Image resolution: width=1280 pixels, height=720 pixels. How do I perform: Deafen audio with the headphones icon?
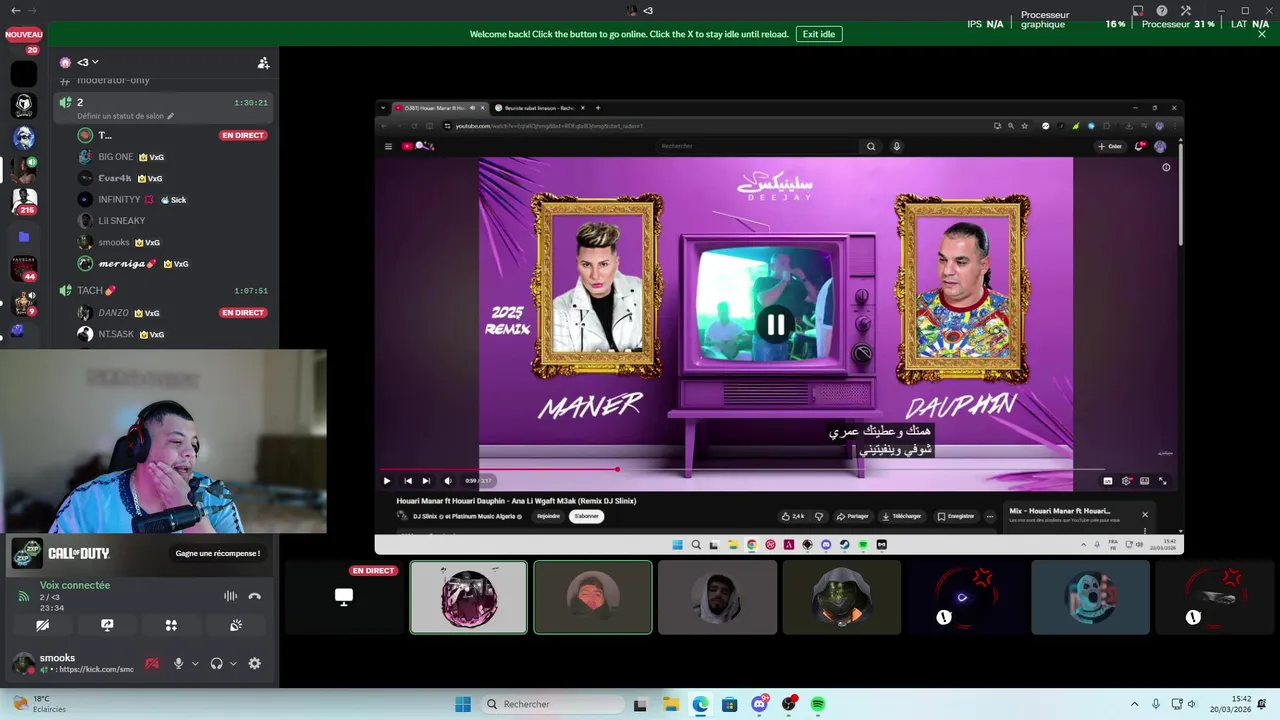pos(216,663)
